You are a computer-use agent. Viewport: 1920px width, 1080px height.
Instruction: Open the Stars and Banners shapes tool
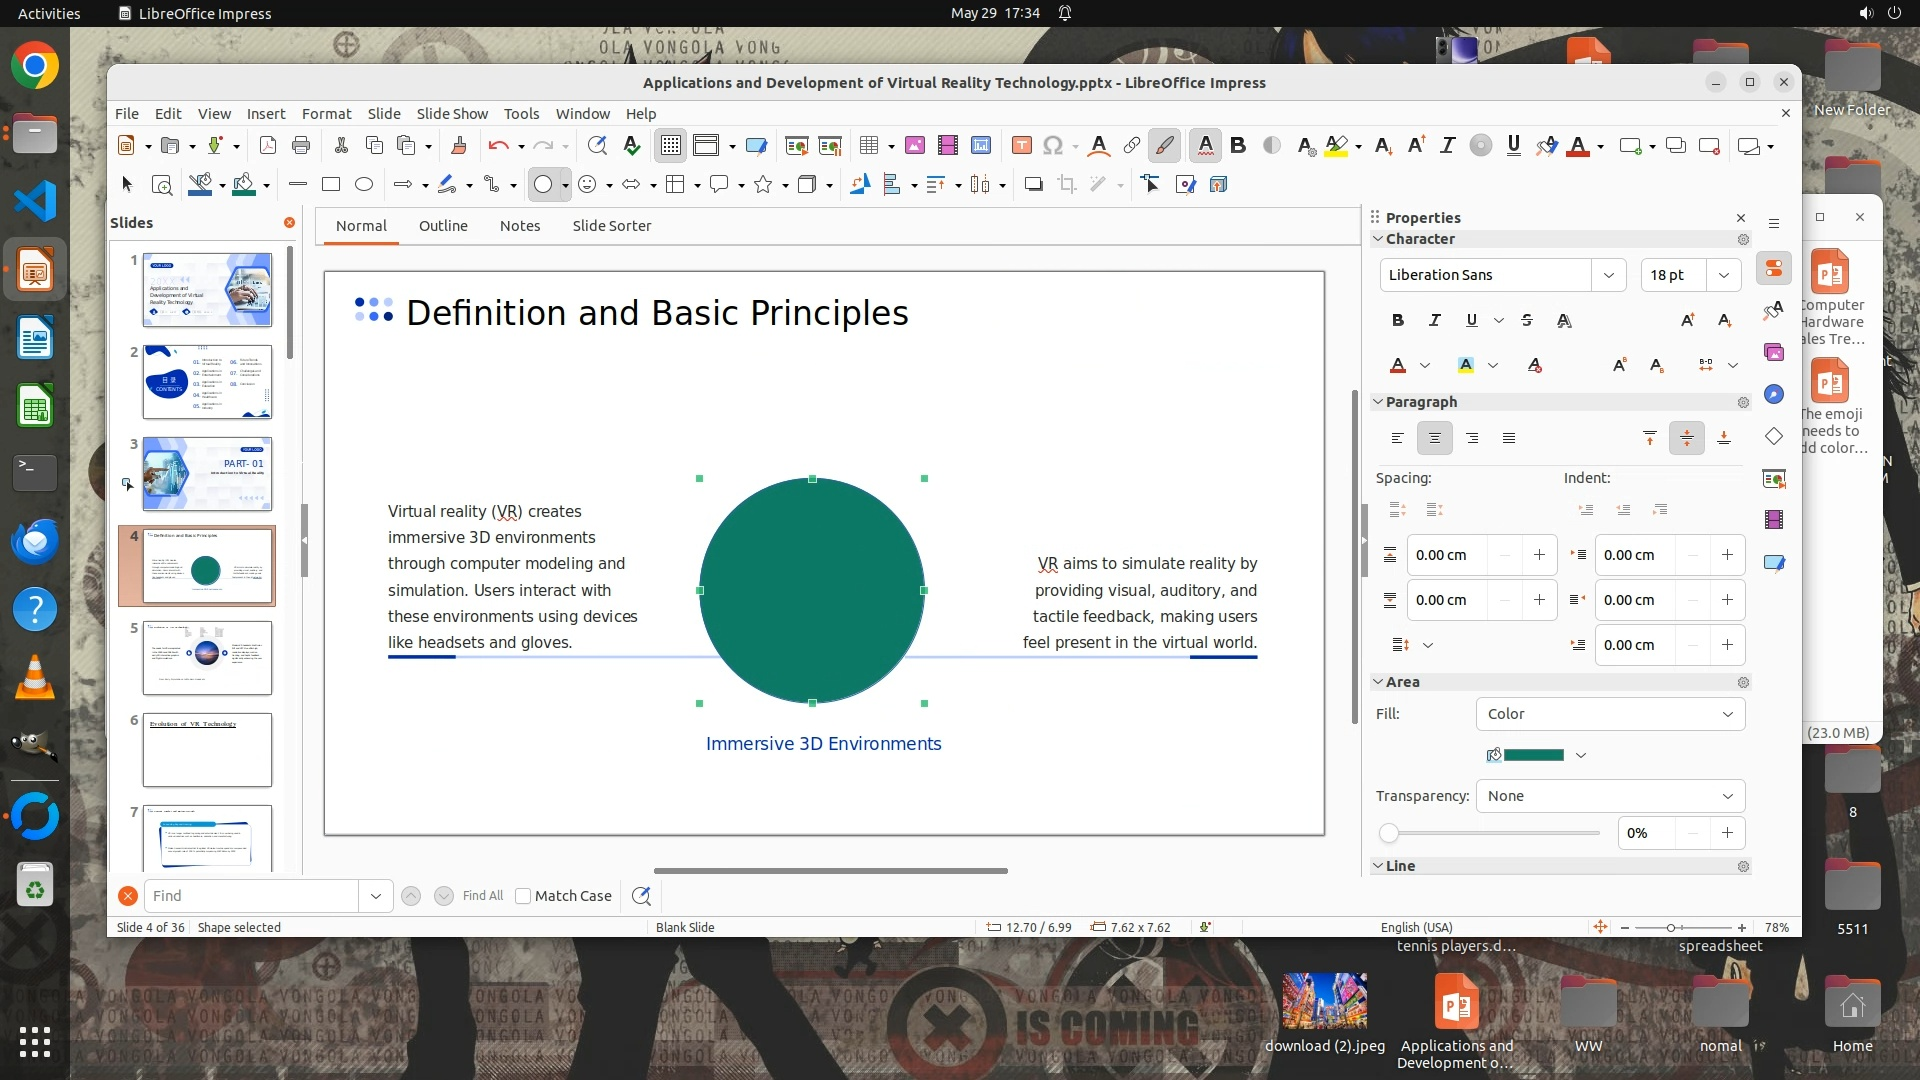point(763,184)
